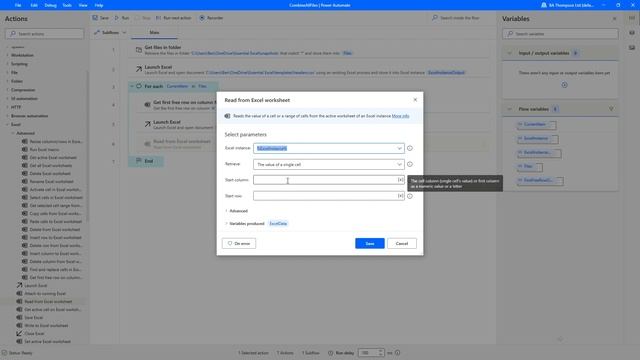640x360 pixels.
Task: Open the Tools menu
Action: click(x=67, y=5)
